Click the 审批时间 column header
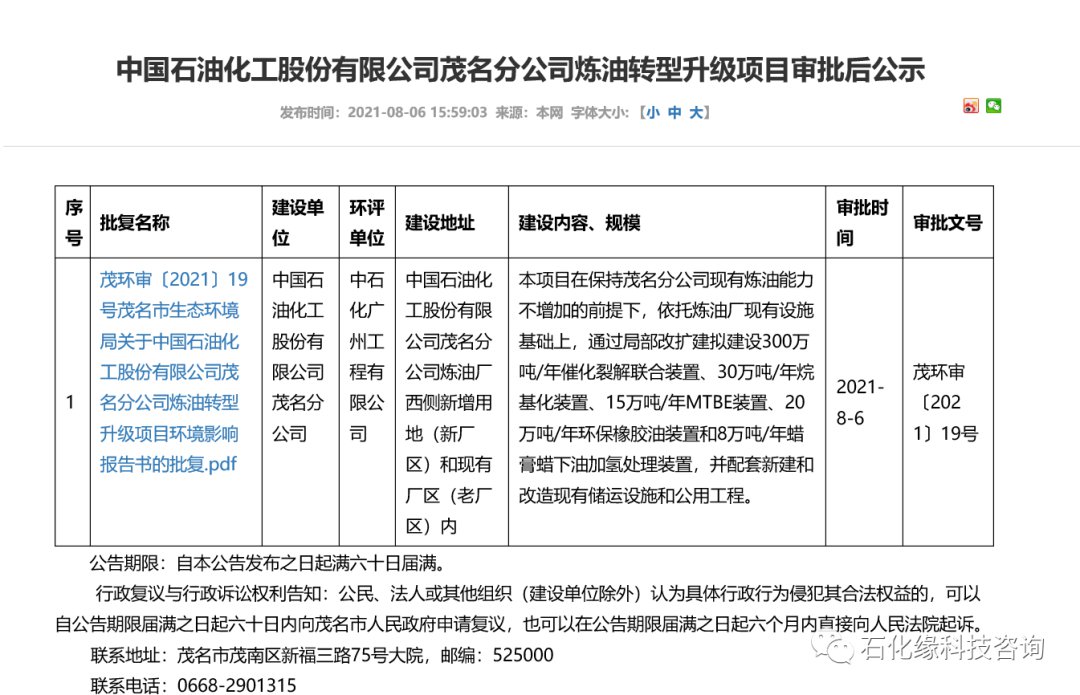The image size is (1080, 695). (x=864, y=222)
